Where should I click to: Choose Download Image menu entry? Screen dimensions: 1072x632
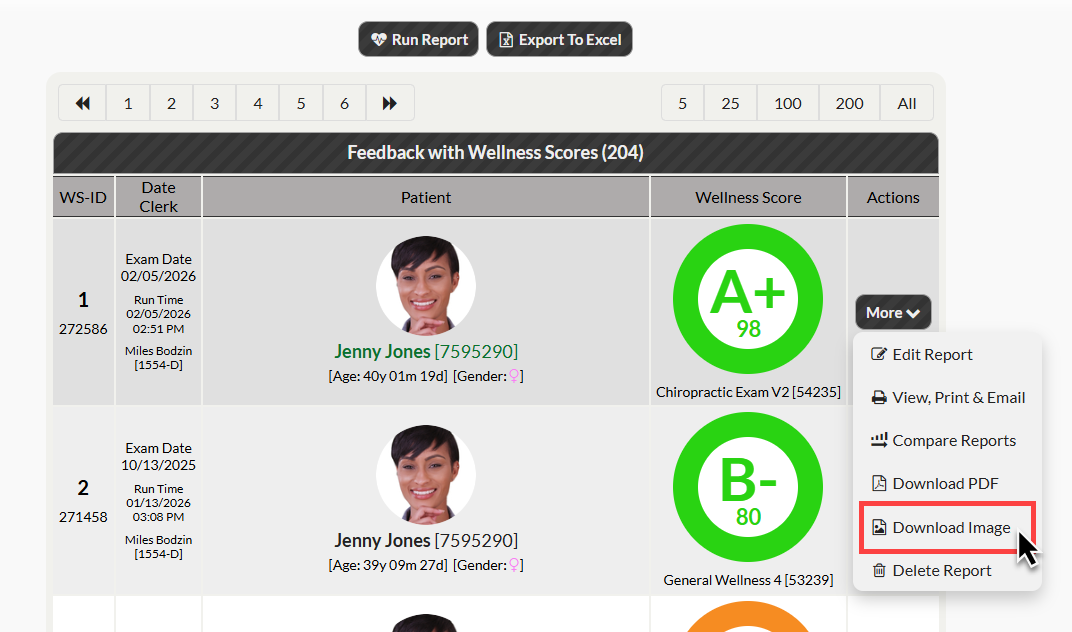pyautogui.click(x=948, y=527)
